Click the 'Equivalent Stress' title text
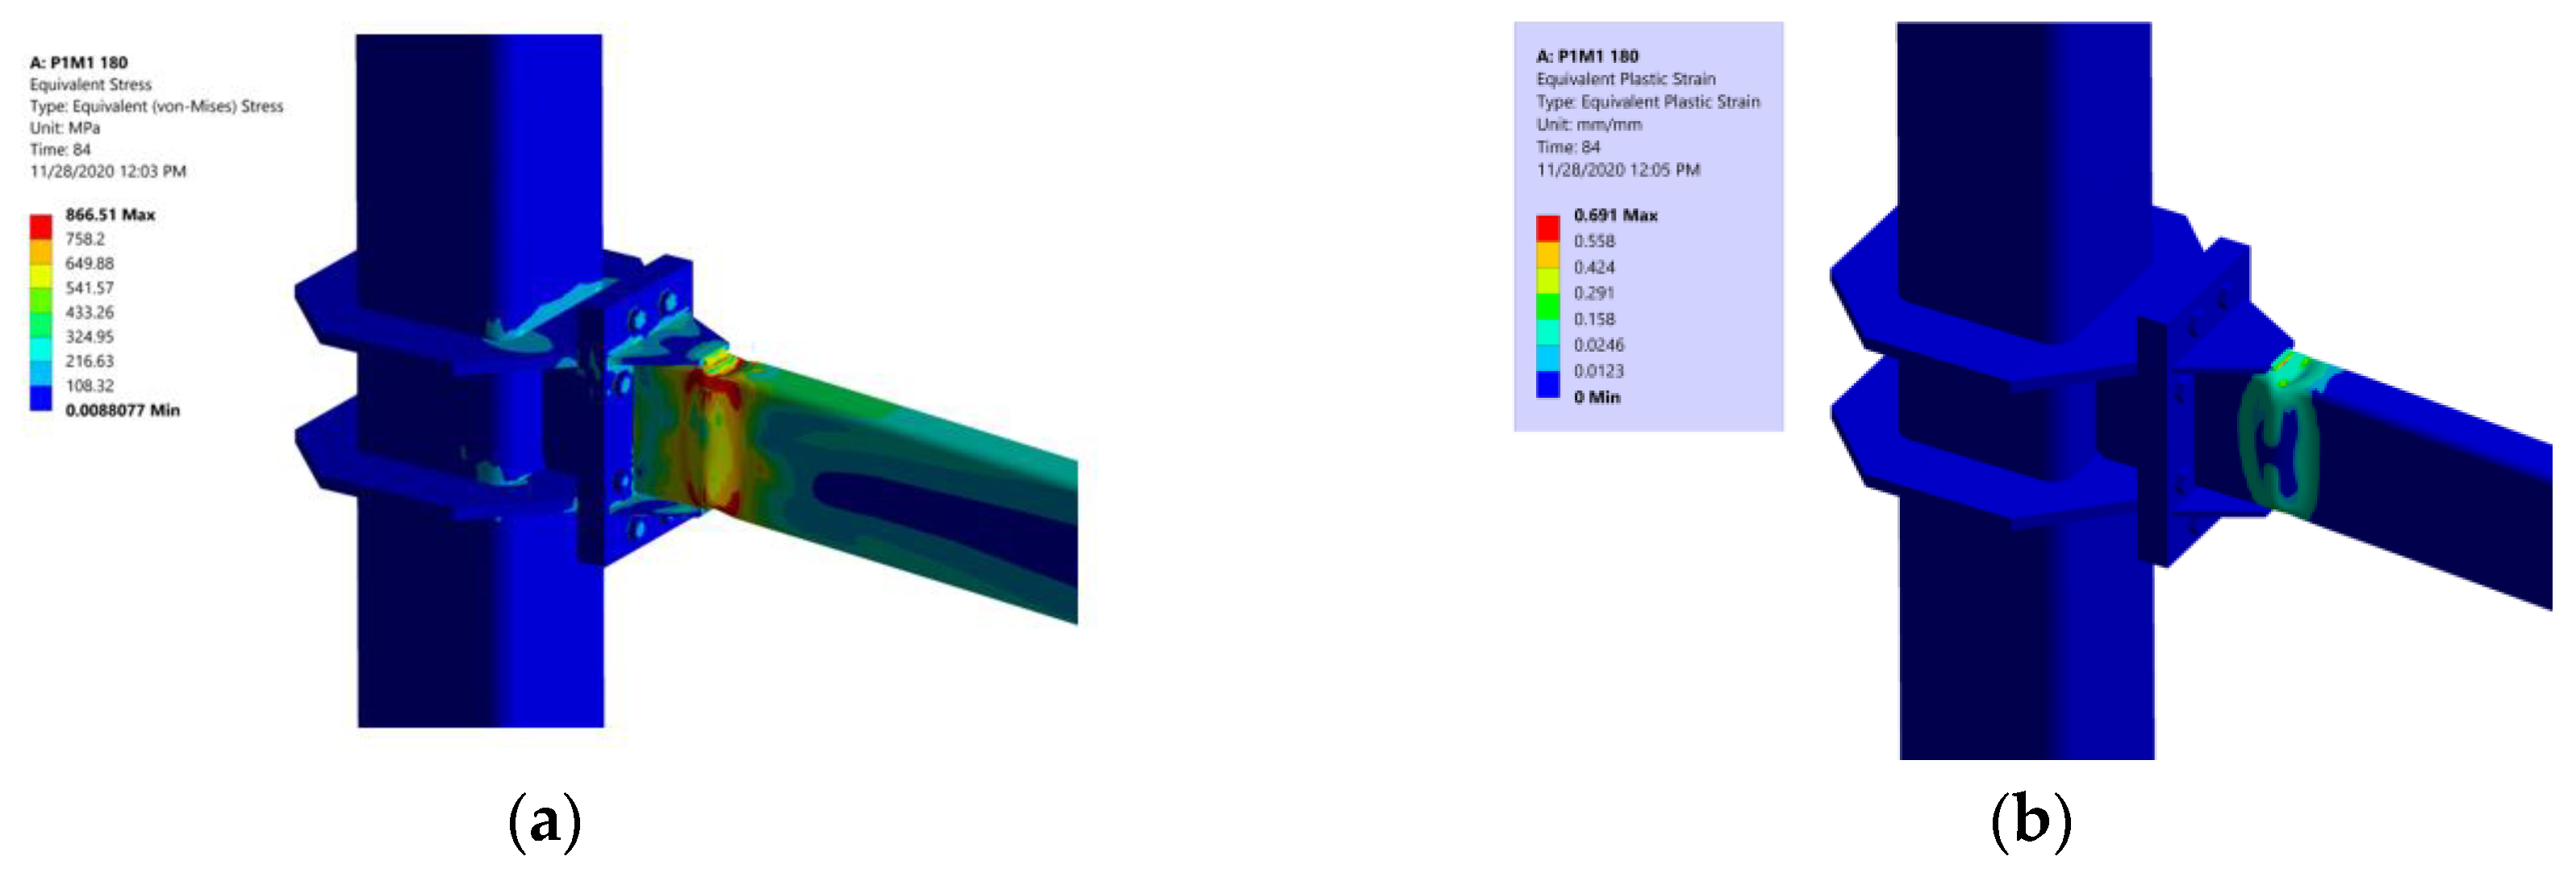This screenshot has width=2576, height=873. pos(90,85)
